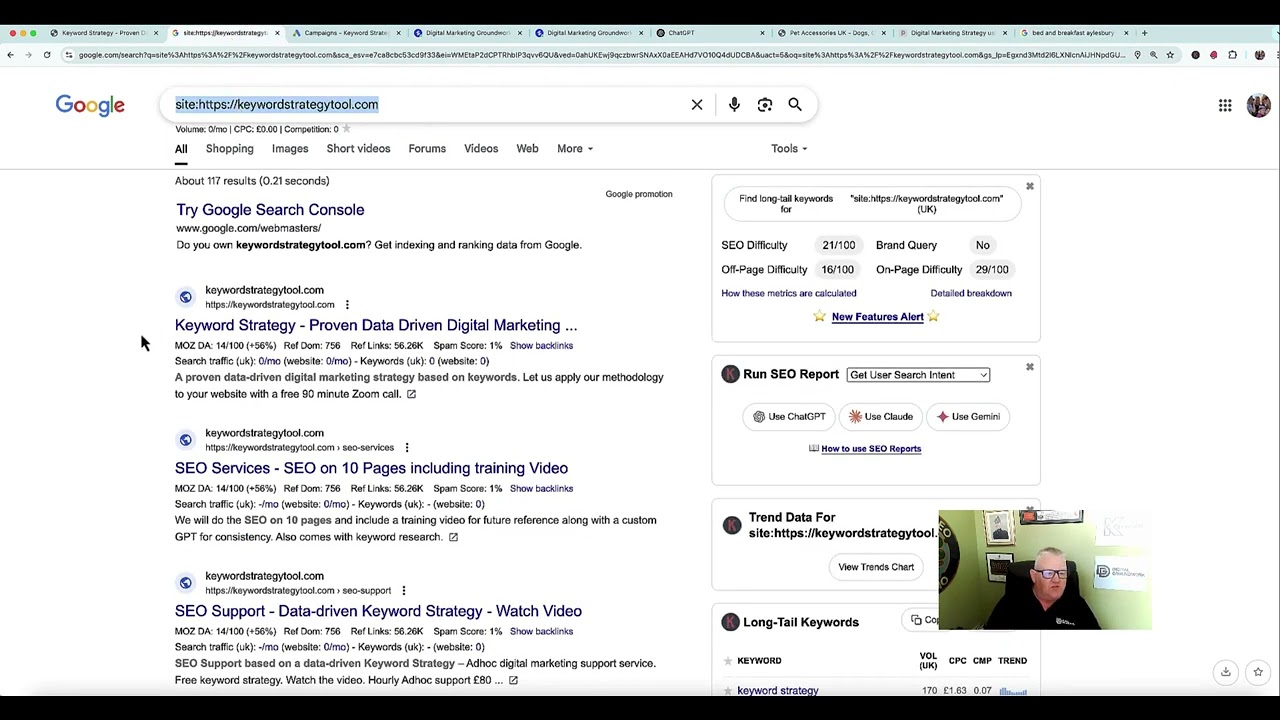1280x720 pixels.
Task: Open the 'keyword strategy' long-tail keyword link
Action: pos(778,690)
